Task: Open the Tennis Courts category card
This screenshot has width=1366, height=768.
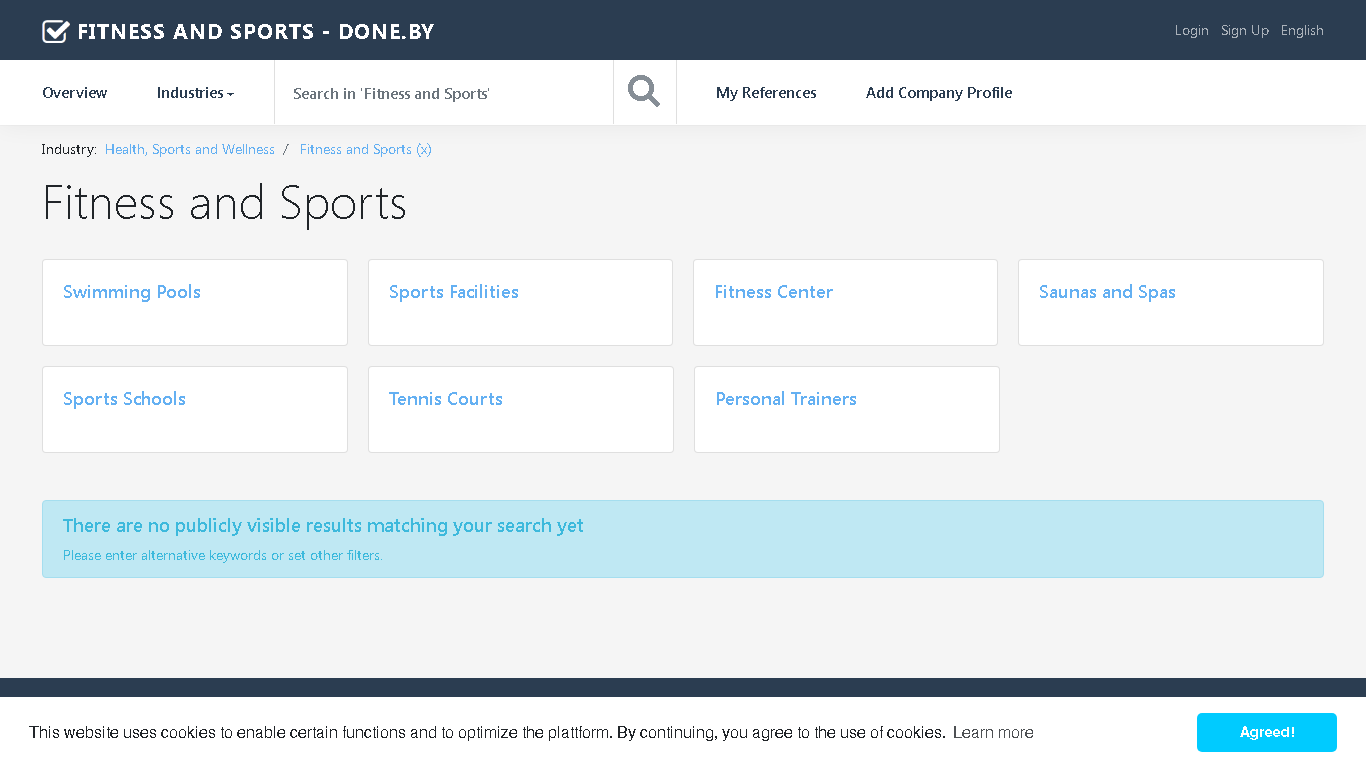Action: click(520, 409)
